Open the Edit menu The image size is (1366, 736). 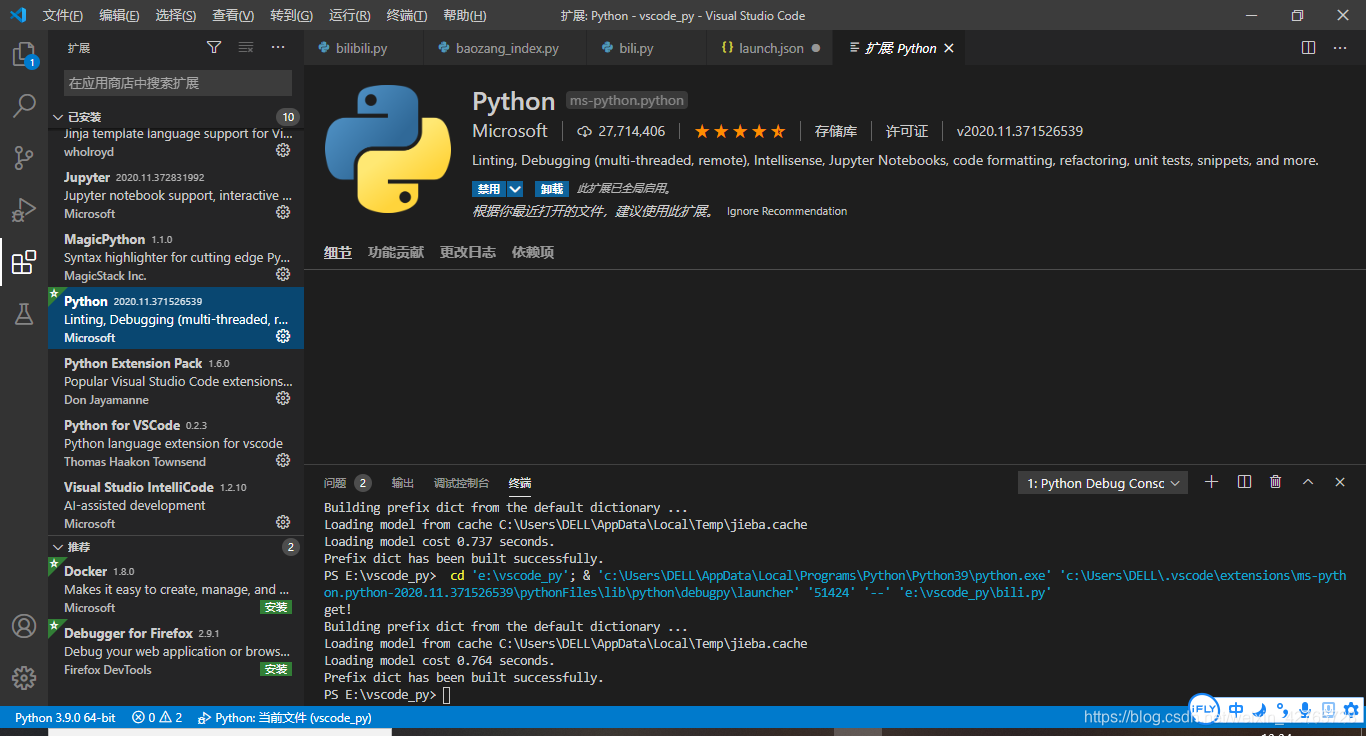(120, 15)
